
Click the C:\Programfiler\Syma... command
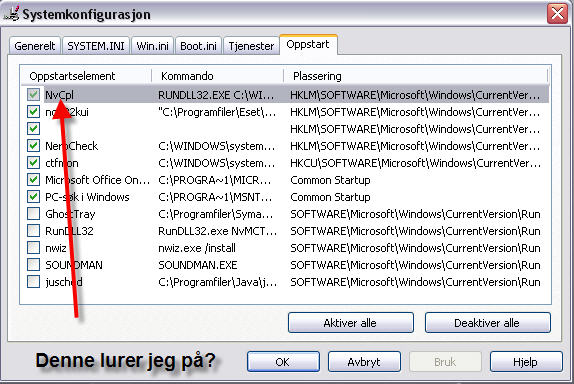click(x=216, y=214)
